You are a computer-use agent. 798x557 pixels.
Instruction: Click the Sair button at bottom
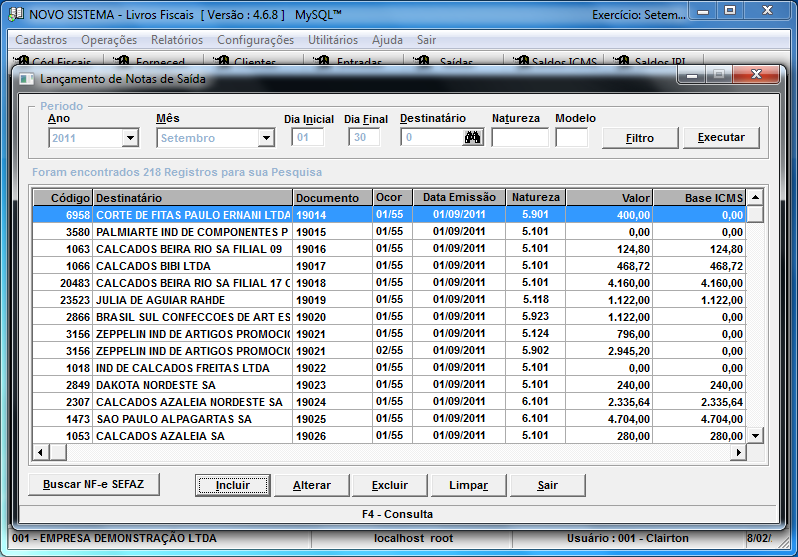[548, 485]
